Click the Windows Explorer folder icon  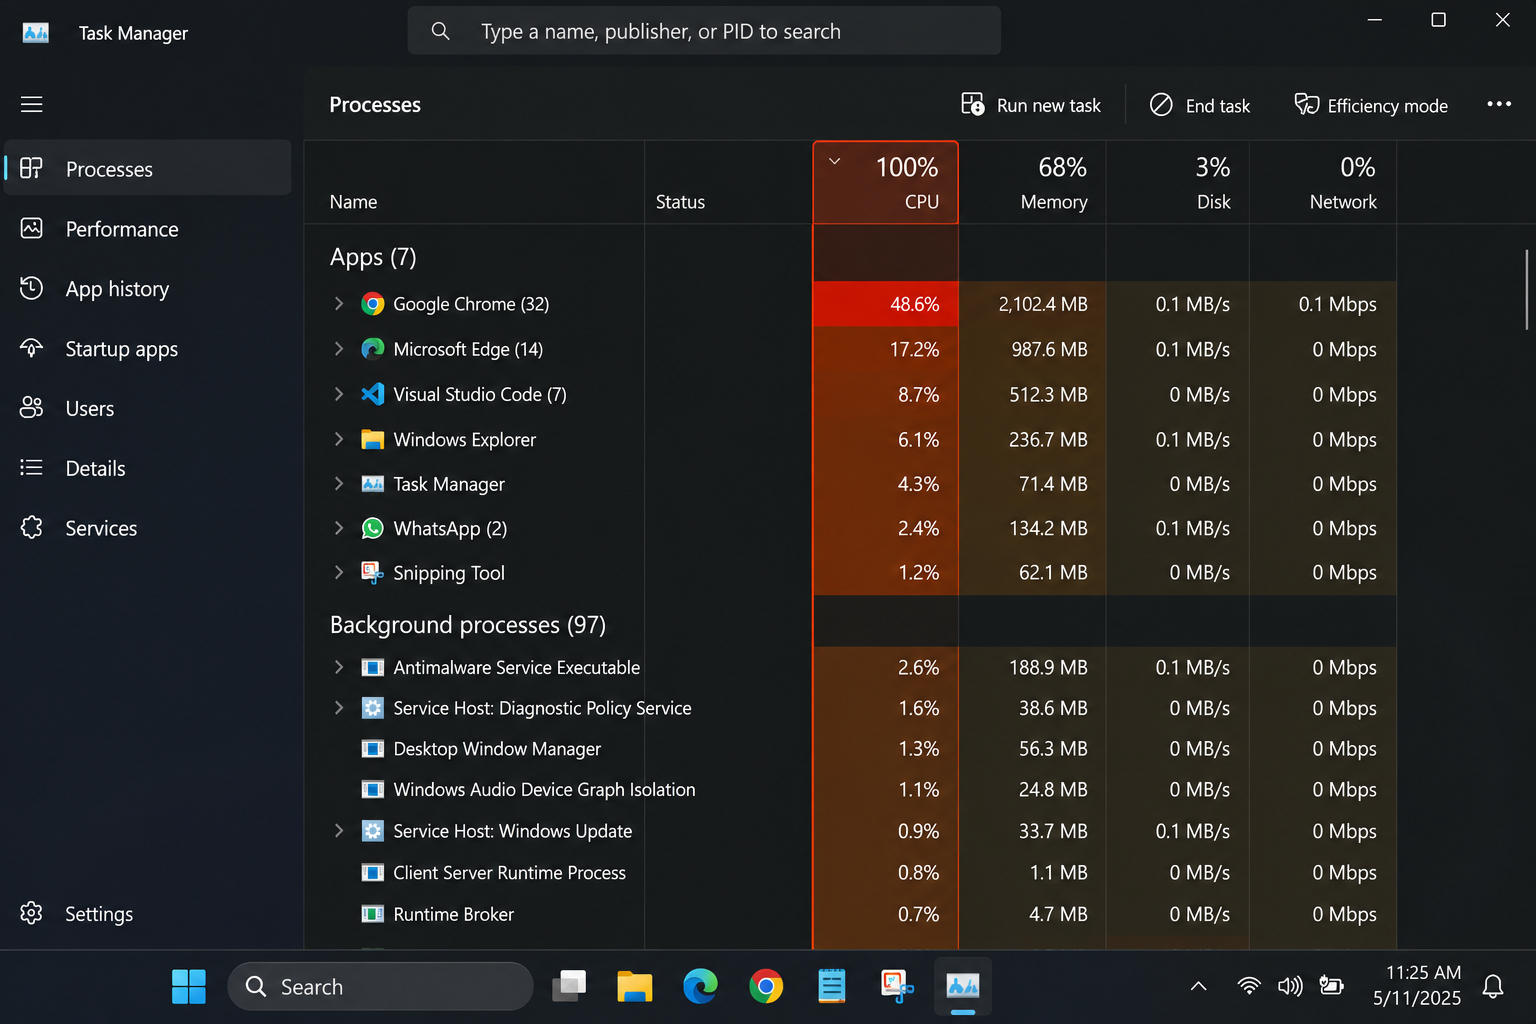373,439
